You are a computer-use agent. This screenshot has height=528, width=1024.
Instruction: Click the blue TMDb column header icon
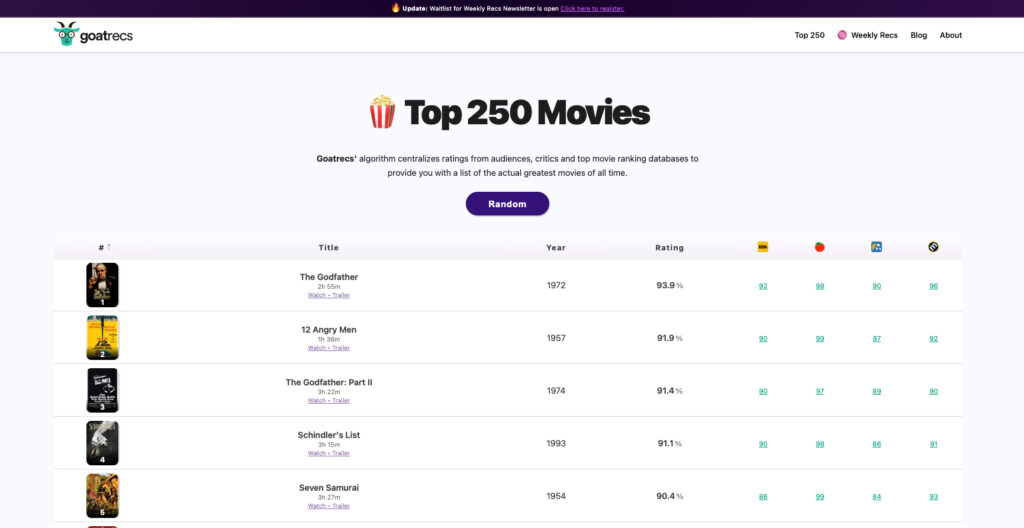[876, 247]
